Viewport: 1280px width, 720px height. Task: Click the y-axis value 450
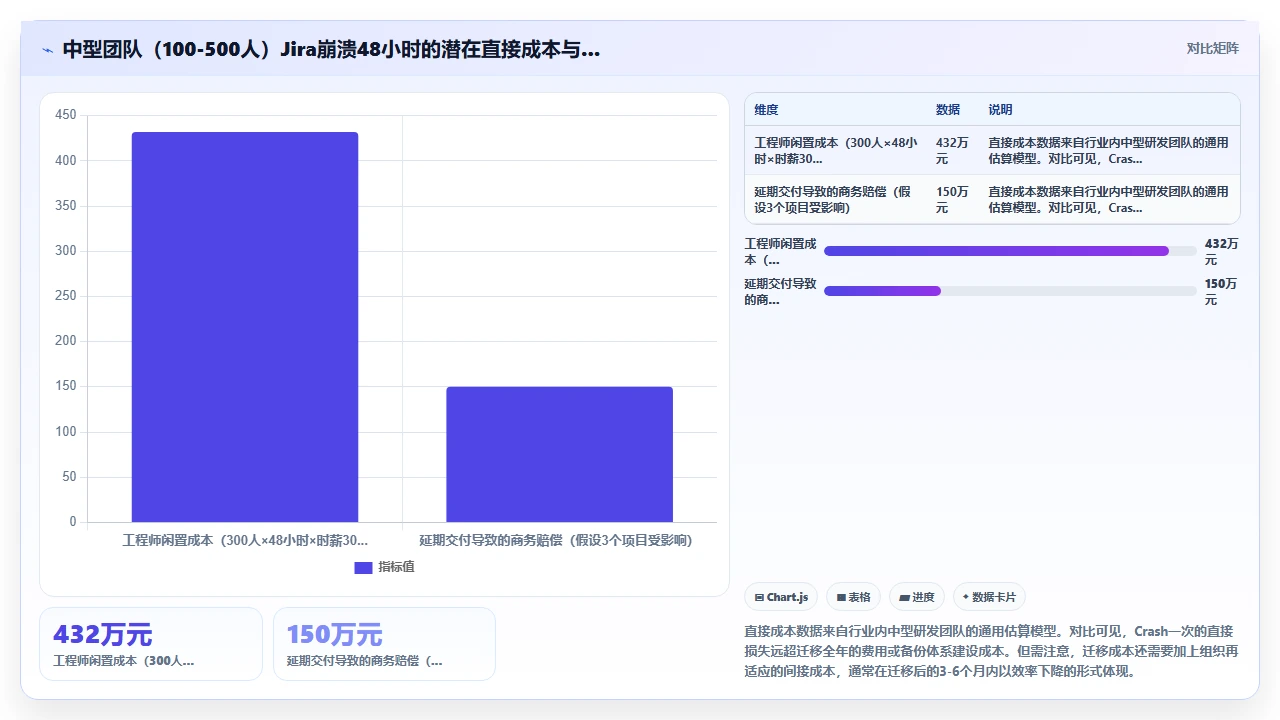(x=66, y=115)
